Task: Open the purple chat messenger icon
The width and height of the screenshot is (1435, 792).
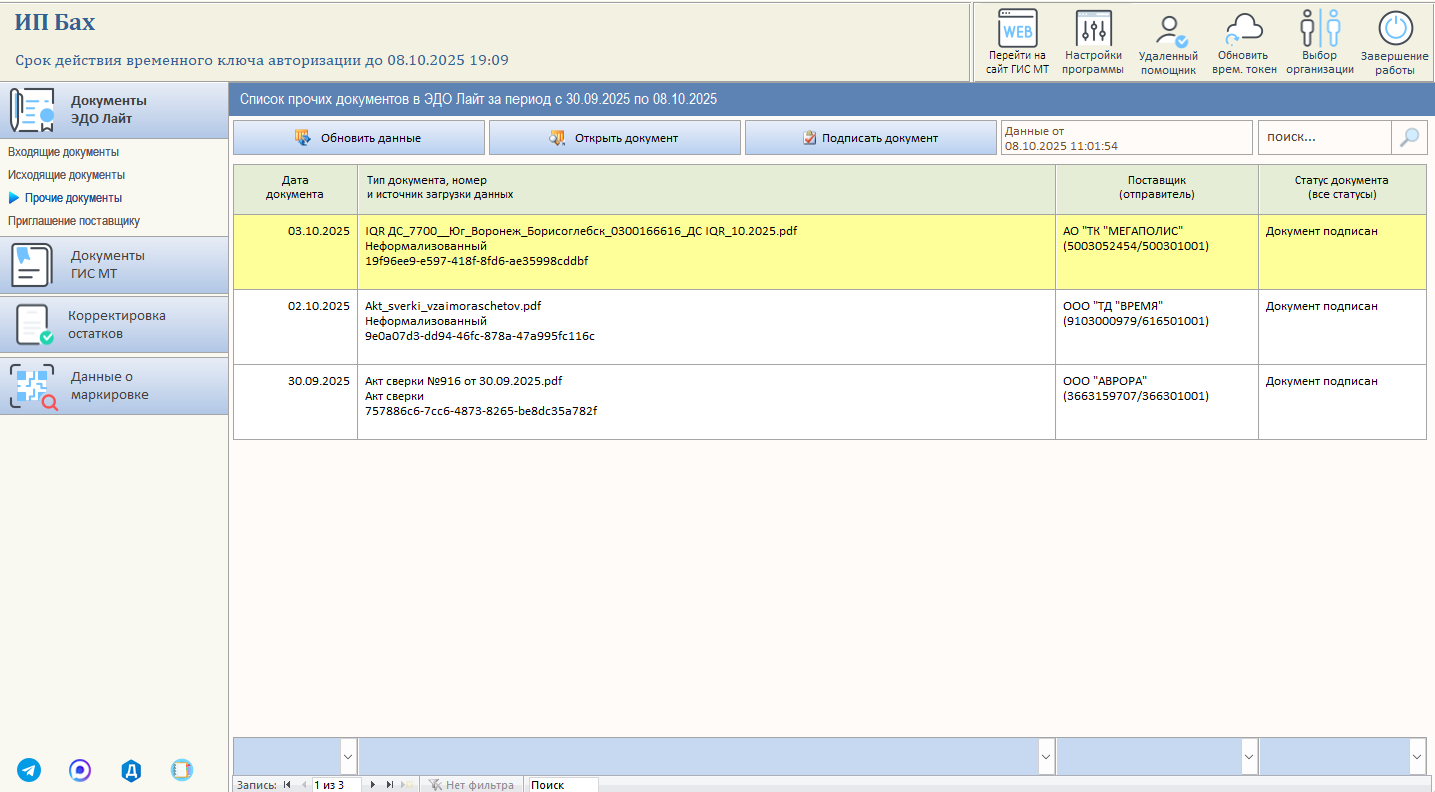Action: pos(80,770)
